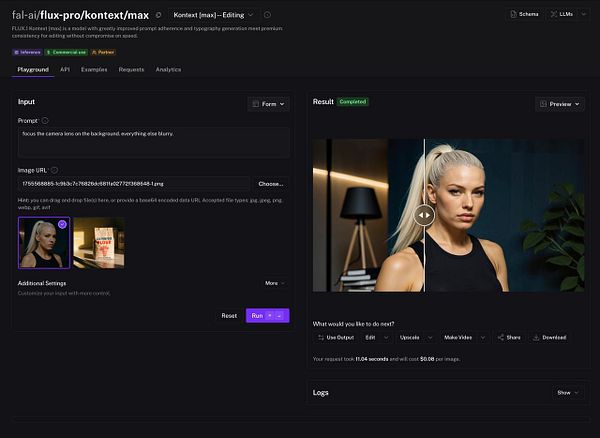Click the 'Additional Settings' heading

[42, 283]
